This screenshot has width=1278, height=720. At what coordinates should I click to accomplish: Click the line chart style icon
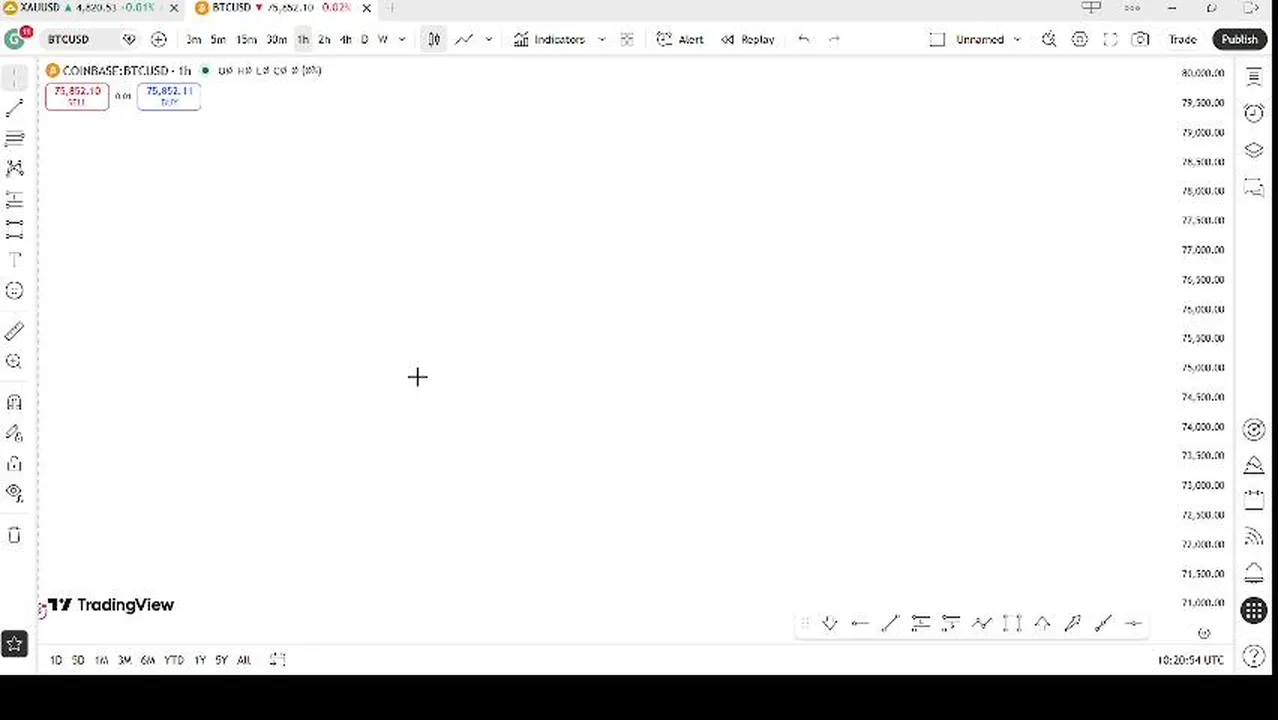(x=464, y=39)
